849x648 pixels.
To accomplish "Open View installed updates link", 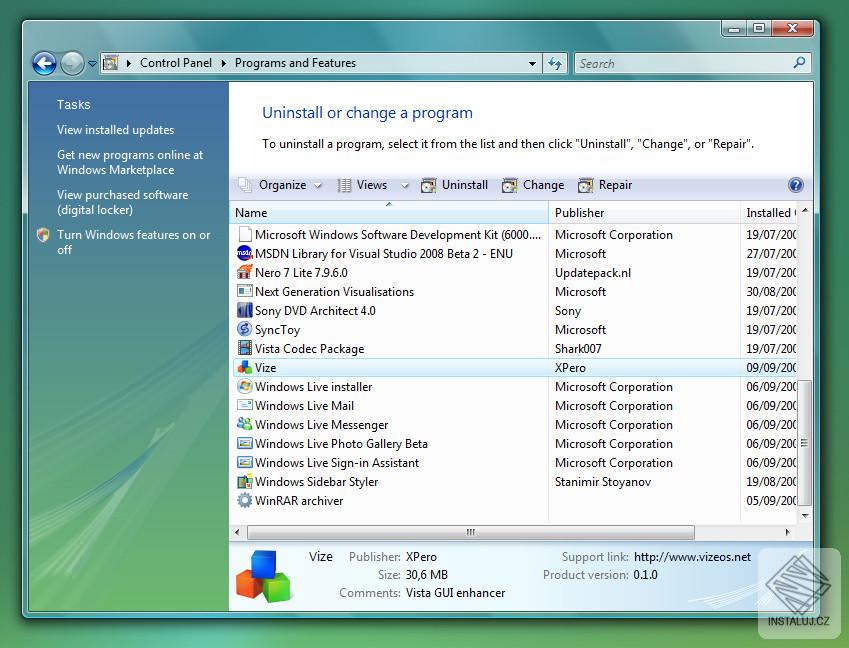I will point(115,130).
